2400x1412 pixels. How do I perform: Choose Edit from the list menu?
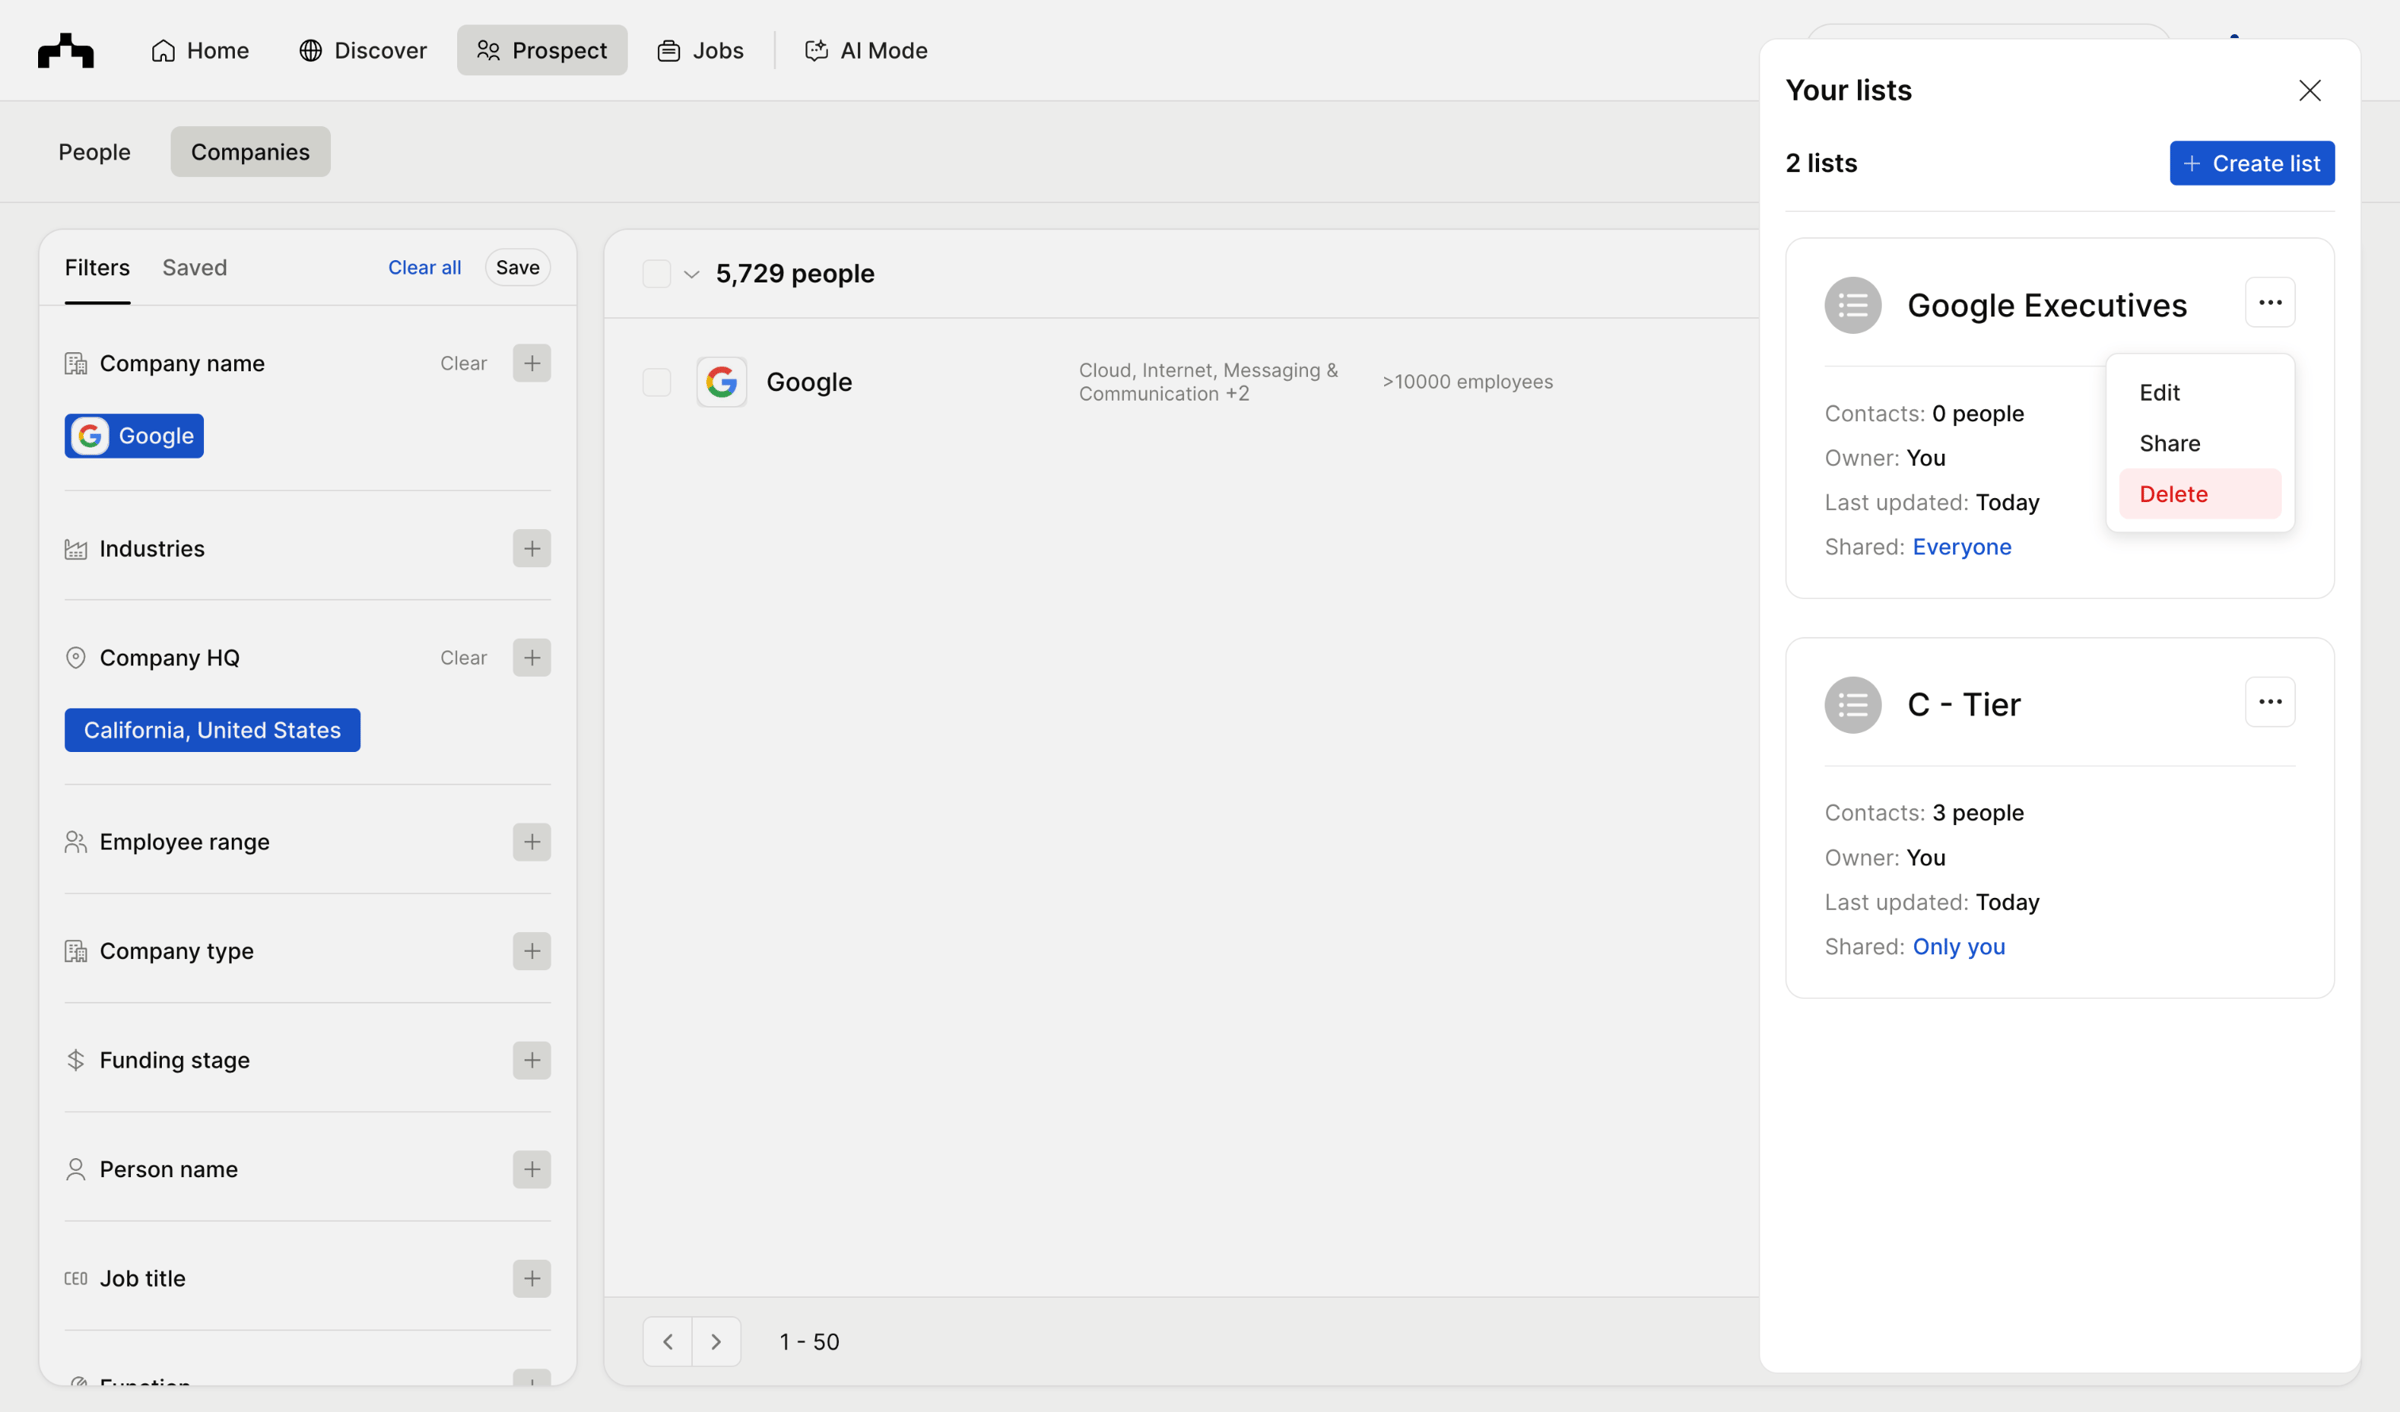(x=2200, y=392)
